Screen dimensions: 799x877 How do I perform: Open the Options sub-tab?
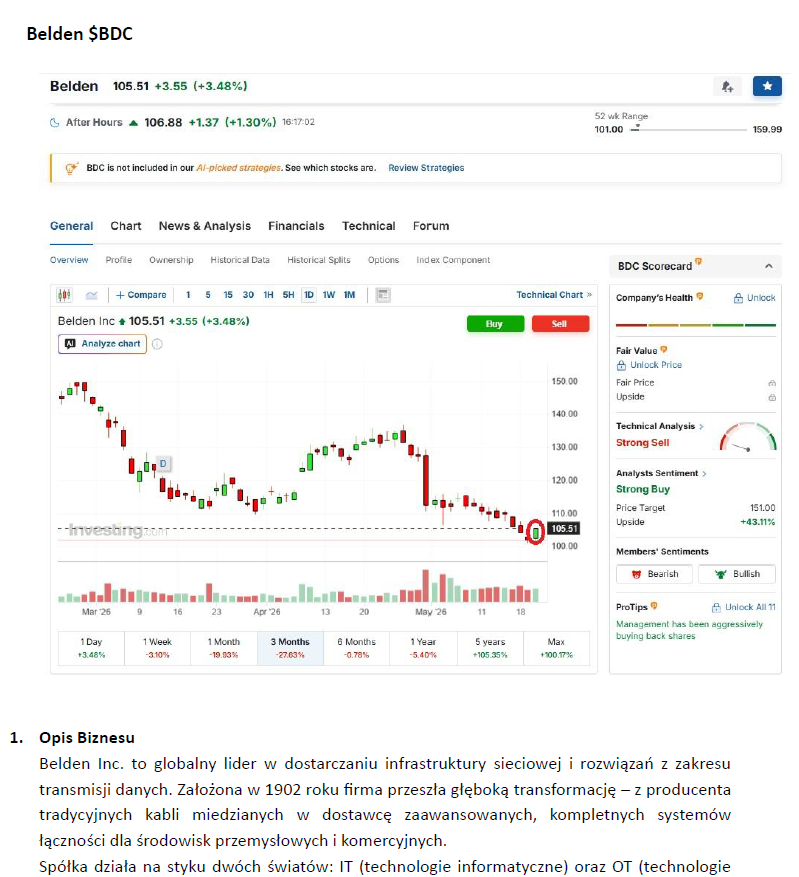384,260
